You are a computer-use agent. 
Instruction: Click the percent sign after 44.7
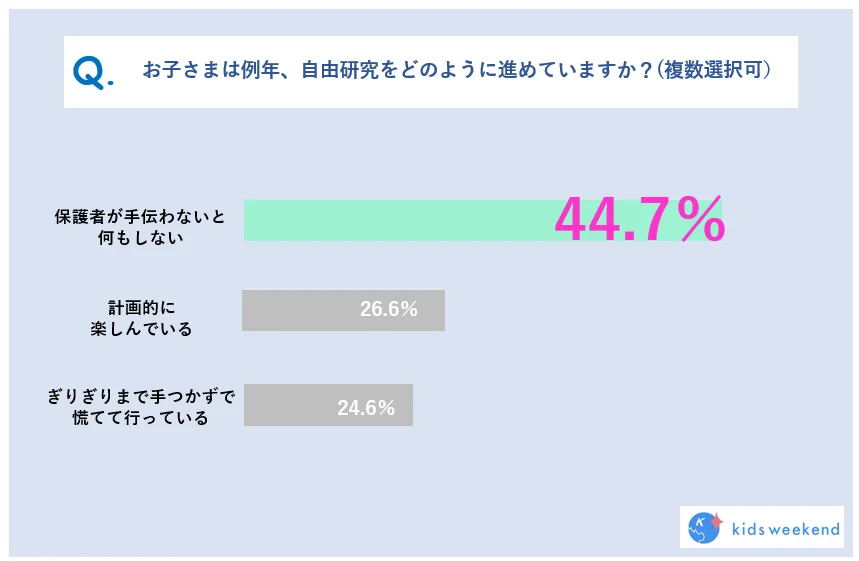[x=701, y=220]
